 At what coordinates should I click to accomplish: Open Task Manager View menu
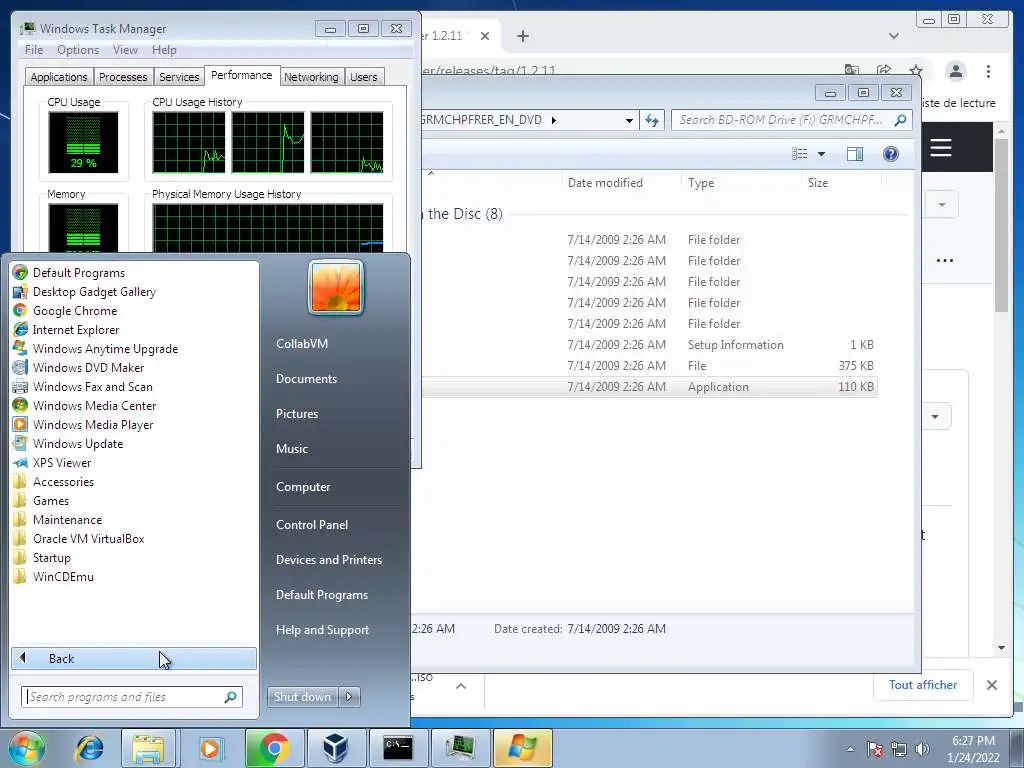click(x=125, y=50)
